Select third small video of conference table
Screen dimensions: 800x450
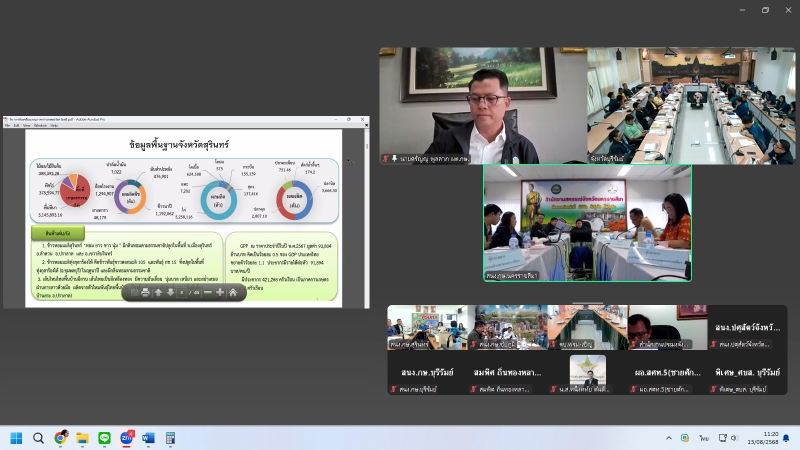pyautogui.click(x=587, y=328)
